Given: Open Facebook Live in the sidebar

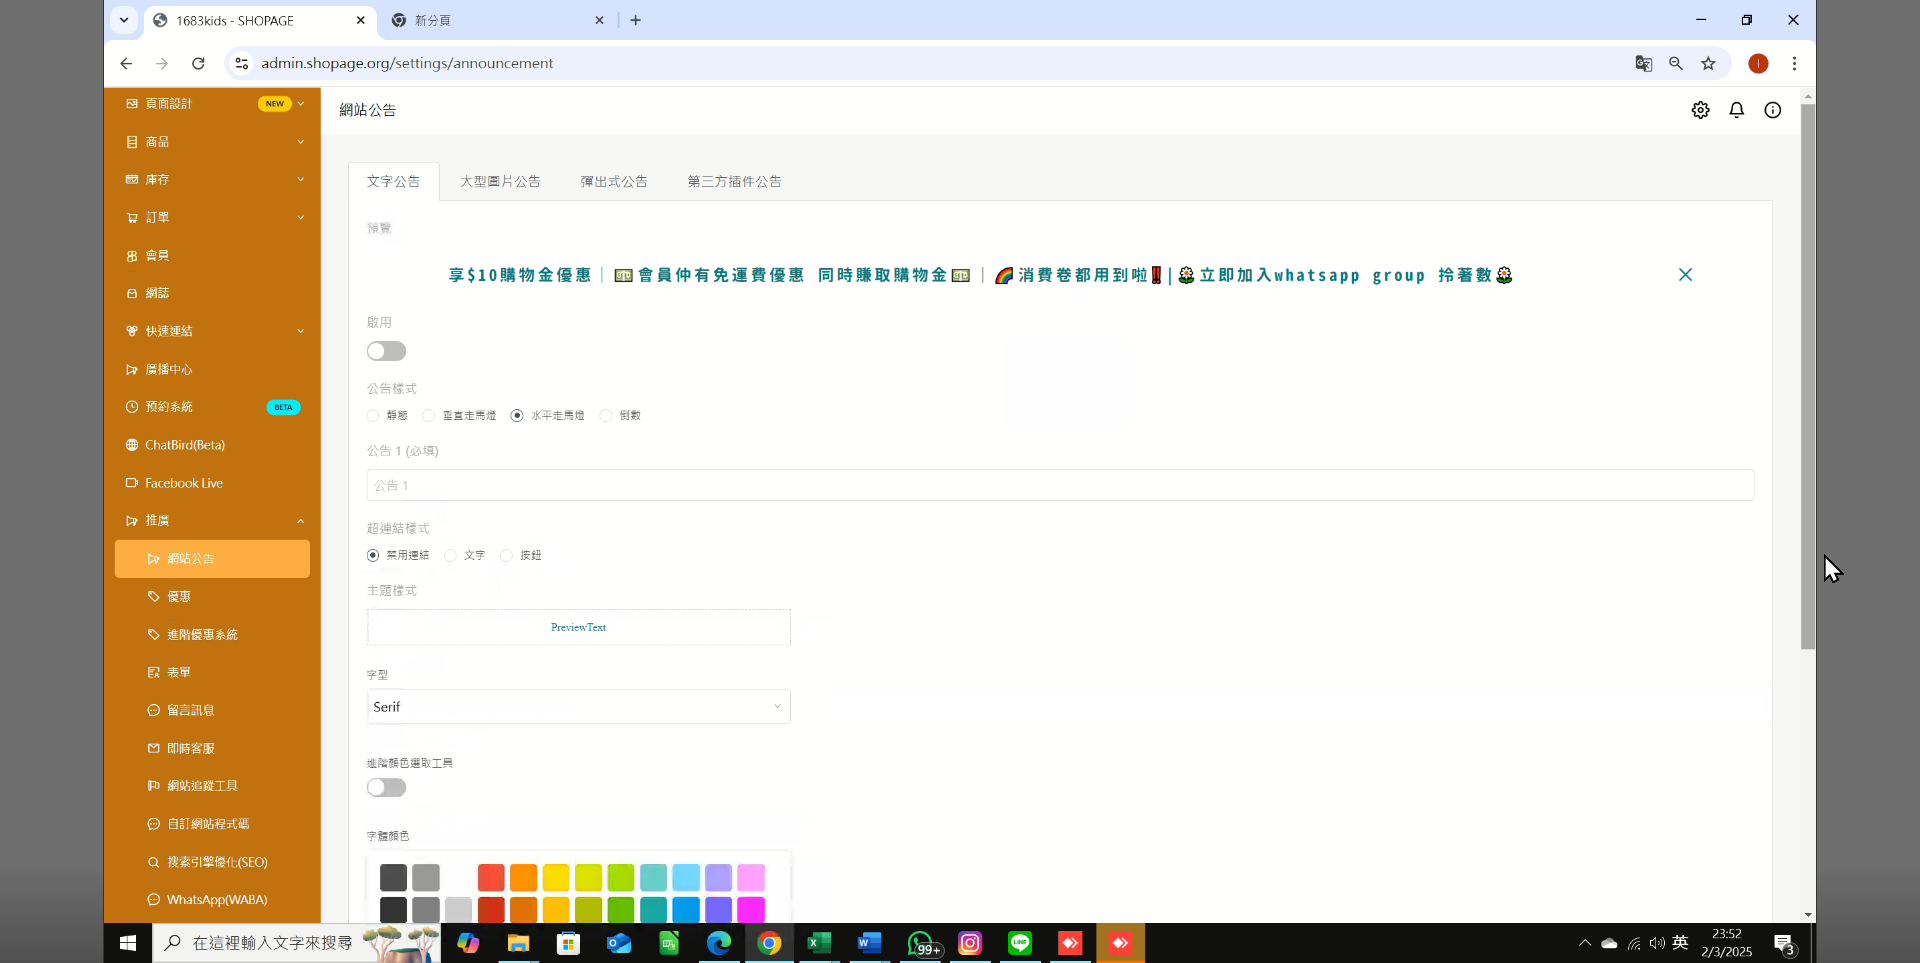Looking at the screenshot, I should [x=212, y=483].
